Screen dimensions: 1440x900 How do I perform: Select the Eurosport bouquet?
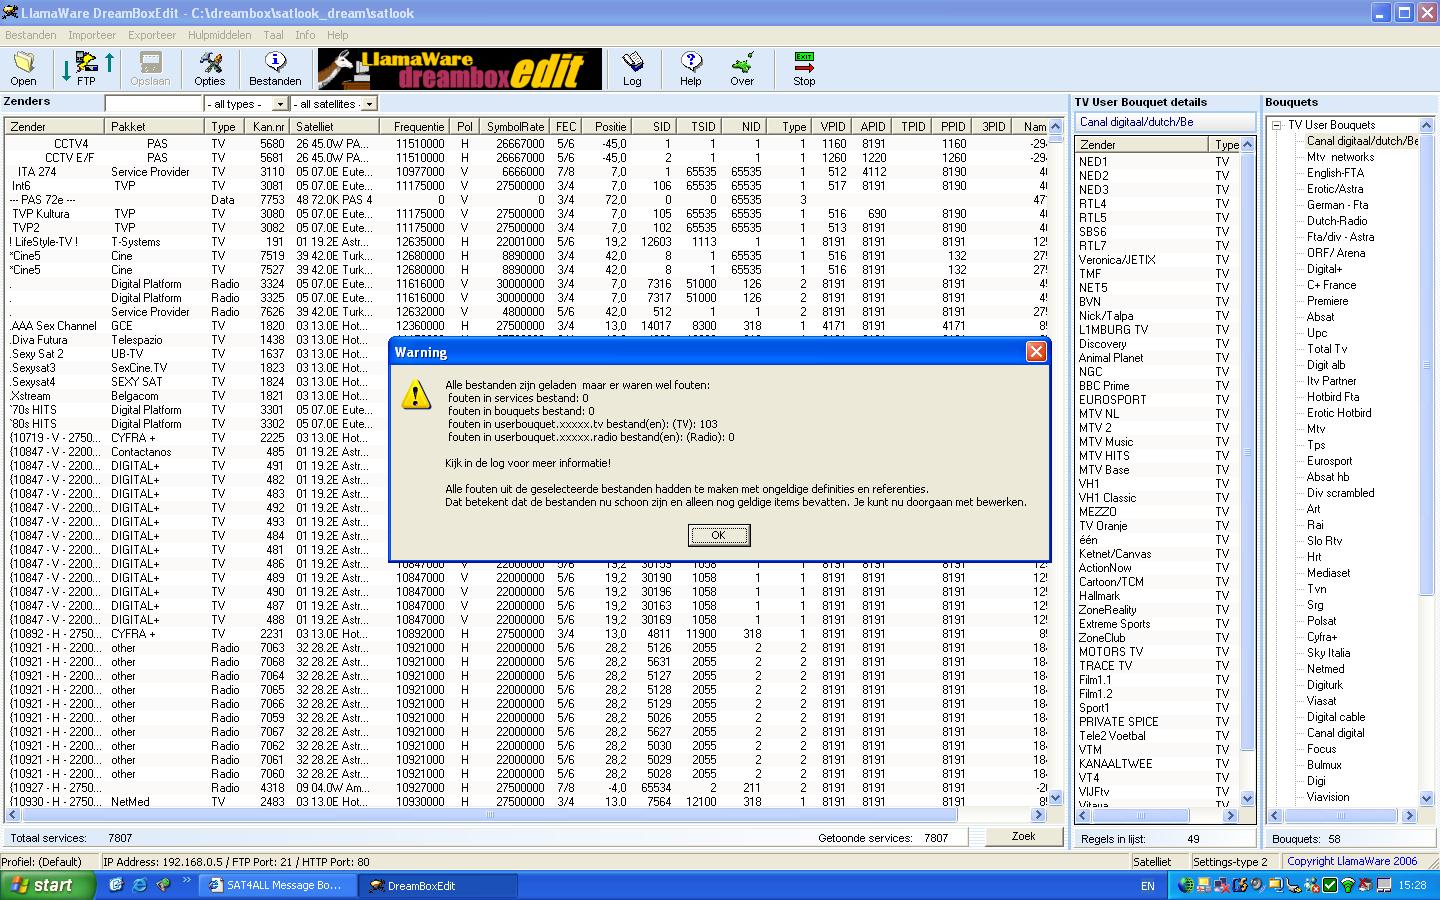click(x=1329, y=461)
